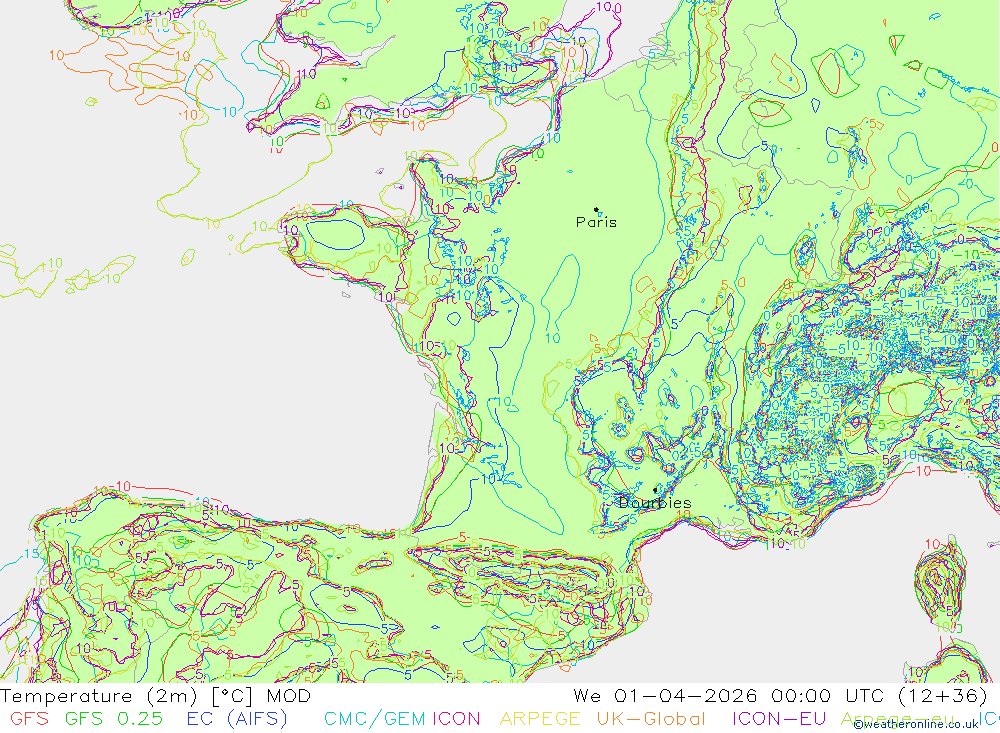Click the Paris location dot marker
Viewport: 1000px width, 733px height.
pyautogui.click(x=596, y=209)
